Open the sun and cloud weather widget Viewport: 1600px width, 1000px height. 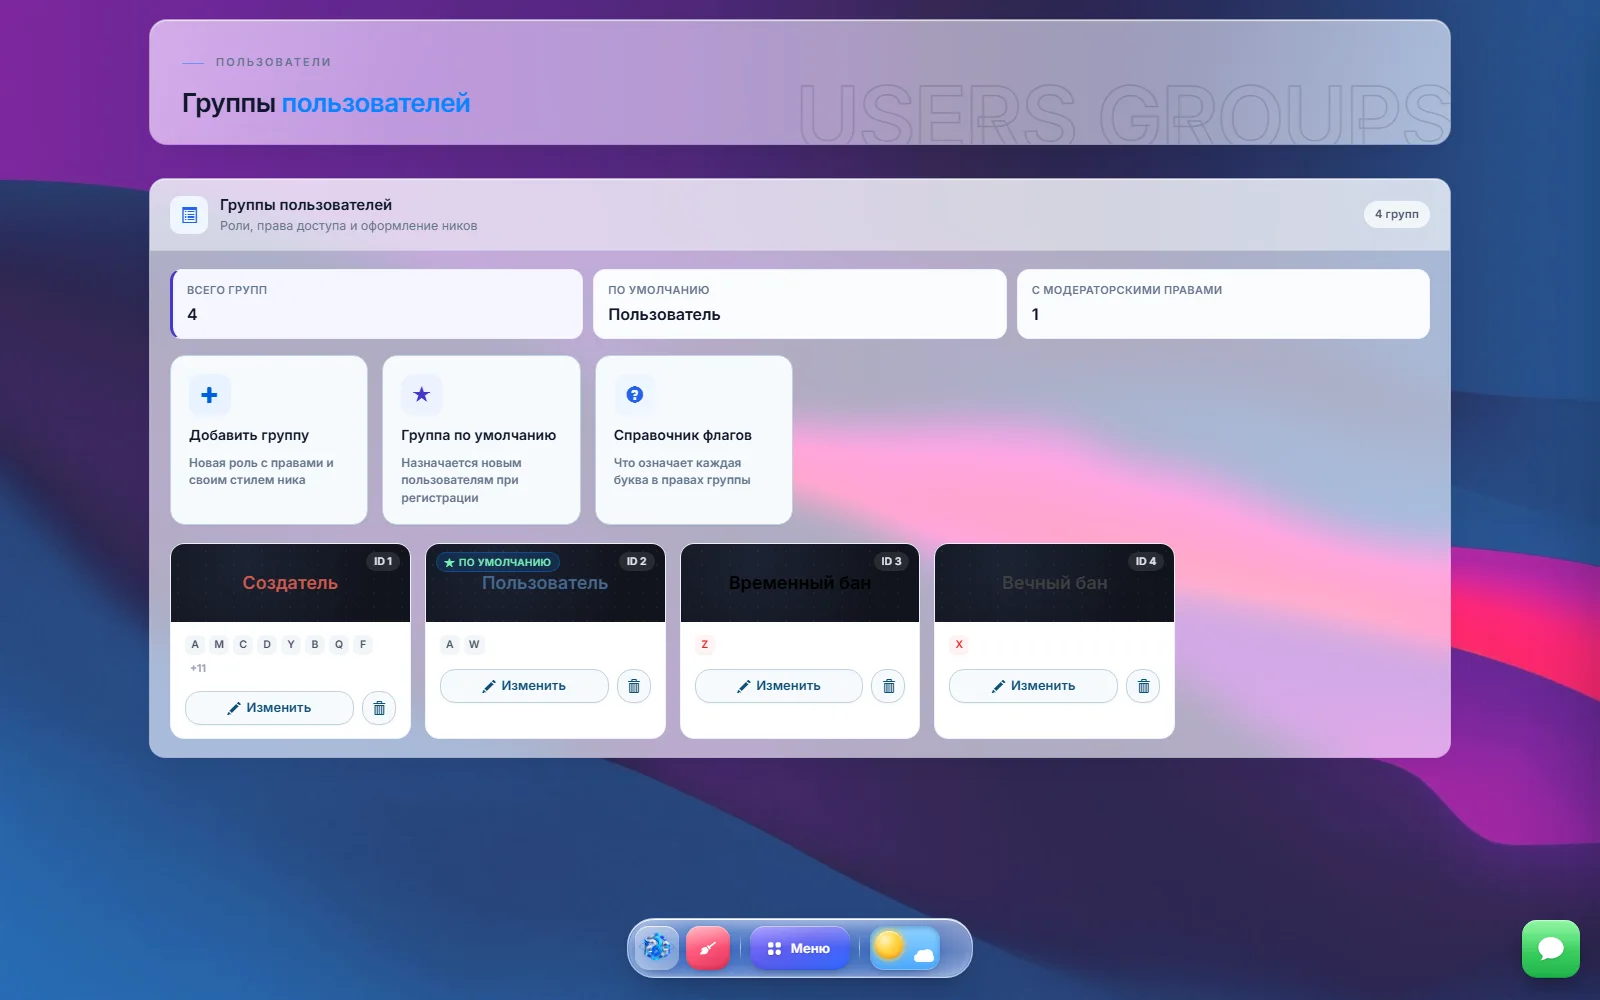(905, 948)
